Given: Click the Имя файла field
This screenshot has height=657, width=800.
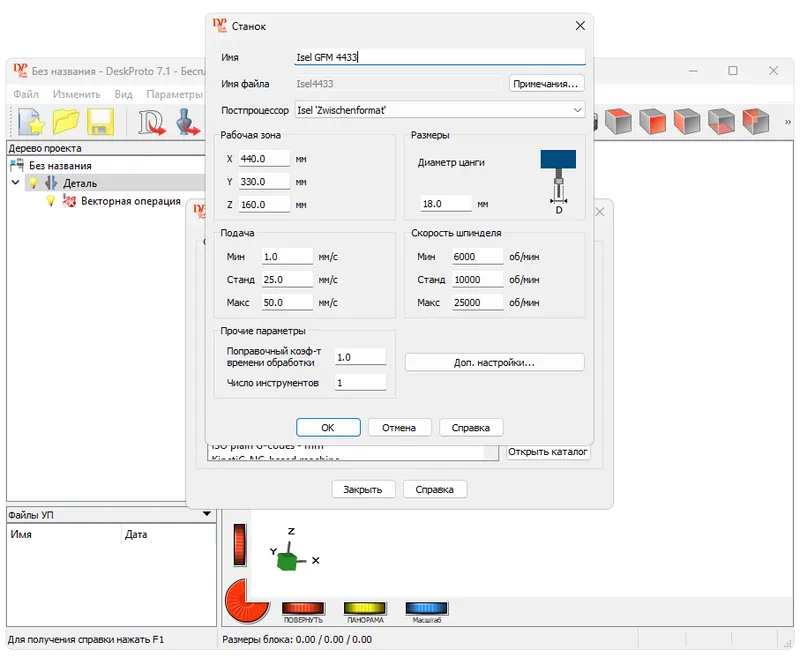Looking at the screenshot, I should 398,84.
